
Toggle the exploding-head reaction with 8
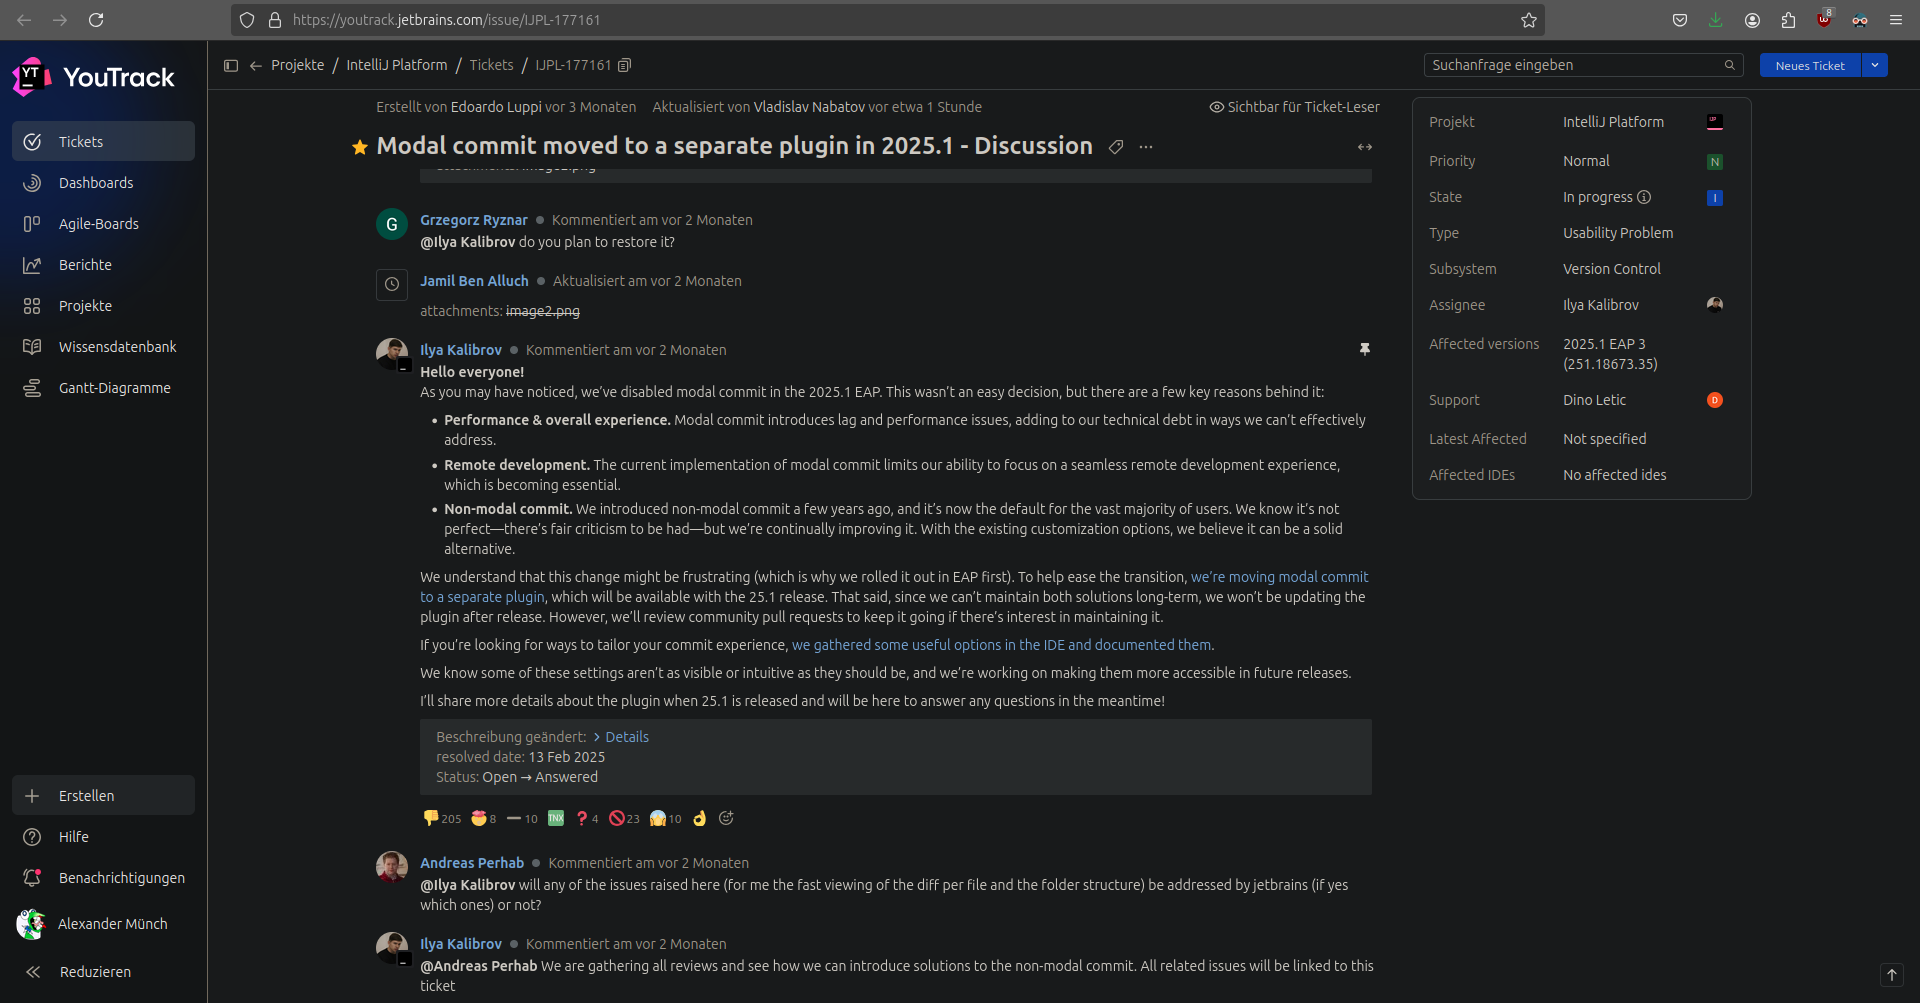[x=484, y=818]
